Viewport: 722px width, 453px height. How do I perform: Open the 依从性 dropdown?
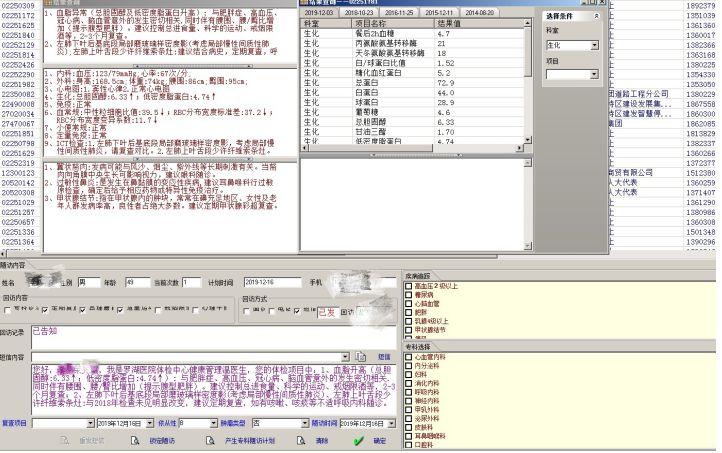tap(211, 423)
